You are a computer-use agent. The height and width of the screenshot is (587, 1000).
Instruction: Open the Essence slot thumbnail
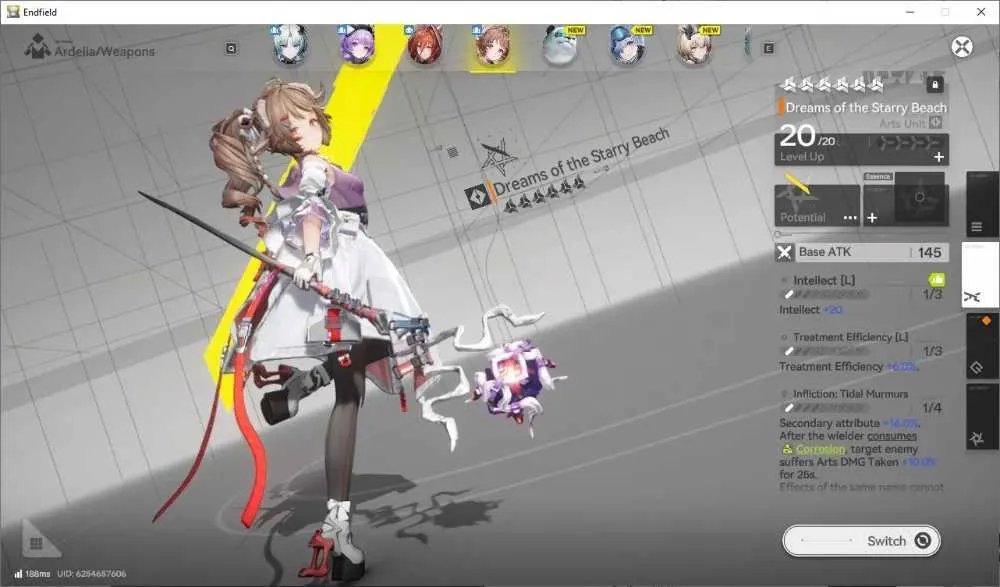tap(920, 198)
